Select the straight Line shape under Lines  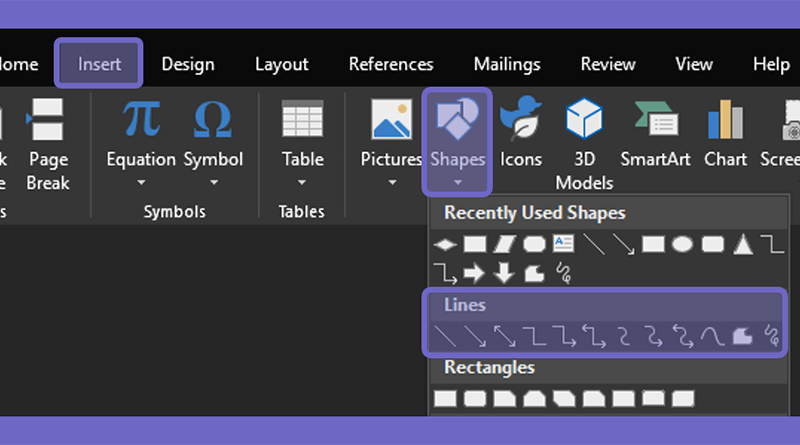click(445, 336)
